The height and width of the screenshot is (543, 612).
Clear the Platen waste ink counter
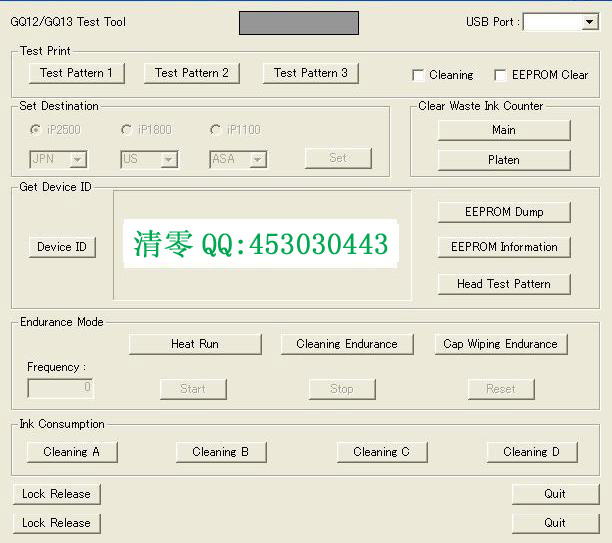point(504,160)
